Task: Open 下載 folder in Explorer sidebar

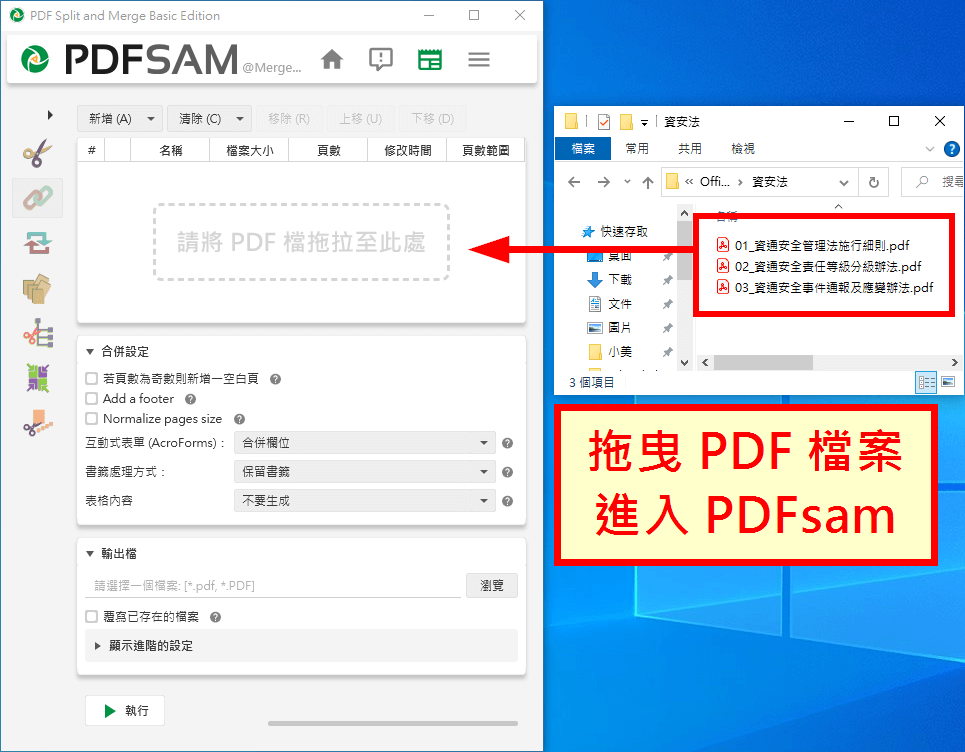Action: click(x=611, y=279)
